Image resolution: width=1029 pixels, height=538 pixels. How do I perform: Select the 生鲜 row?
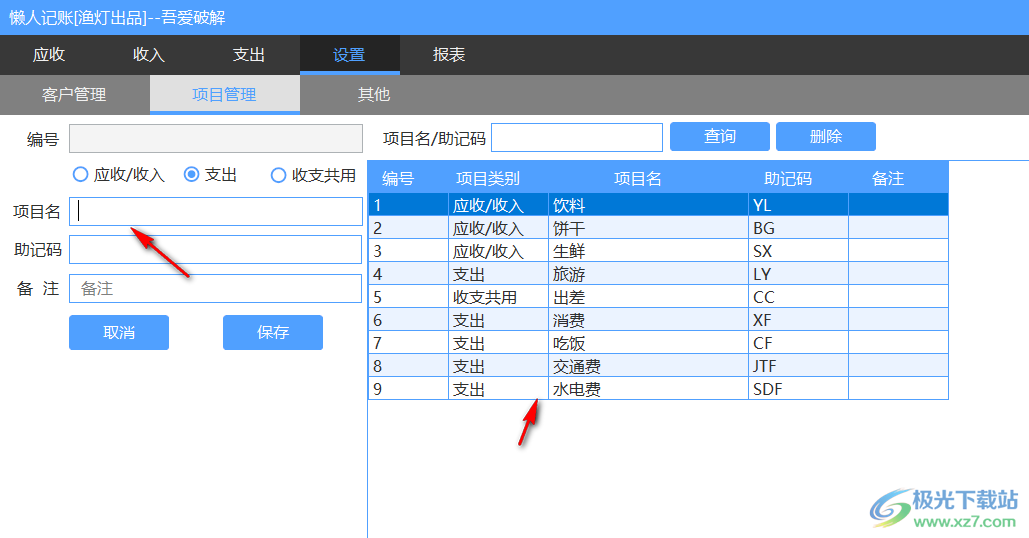point(658,251)
